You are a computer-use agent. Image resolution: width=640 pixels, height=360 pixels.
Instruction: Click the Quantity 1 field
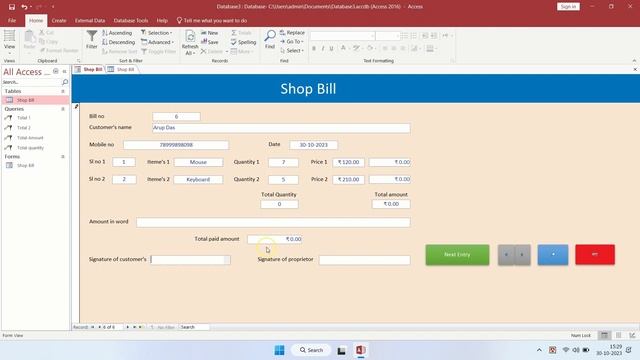pos(283,162)
